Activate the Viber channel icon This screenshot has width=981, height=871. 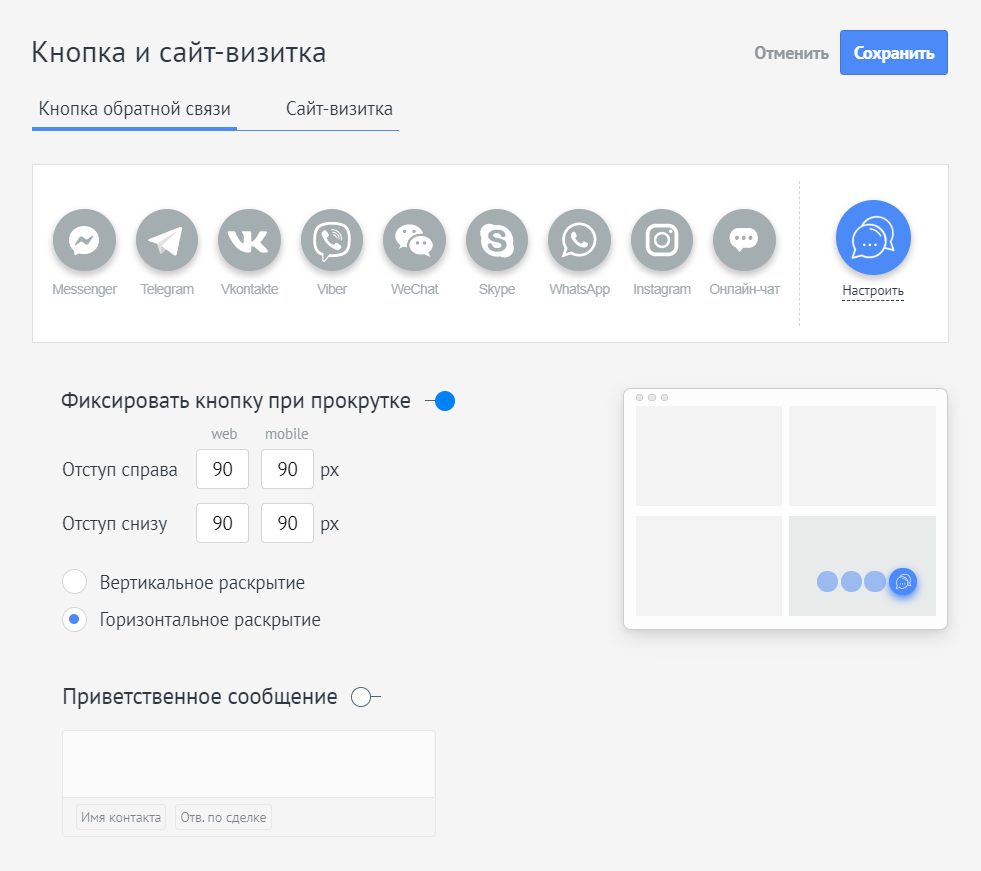tap(332, 240)
